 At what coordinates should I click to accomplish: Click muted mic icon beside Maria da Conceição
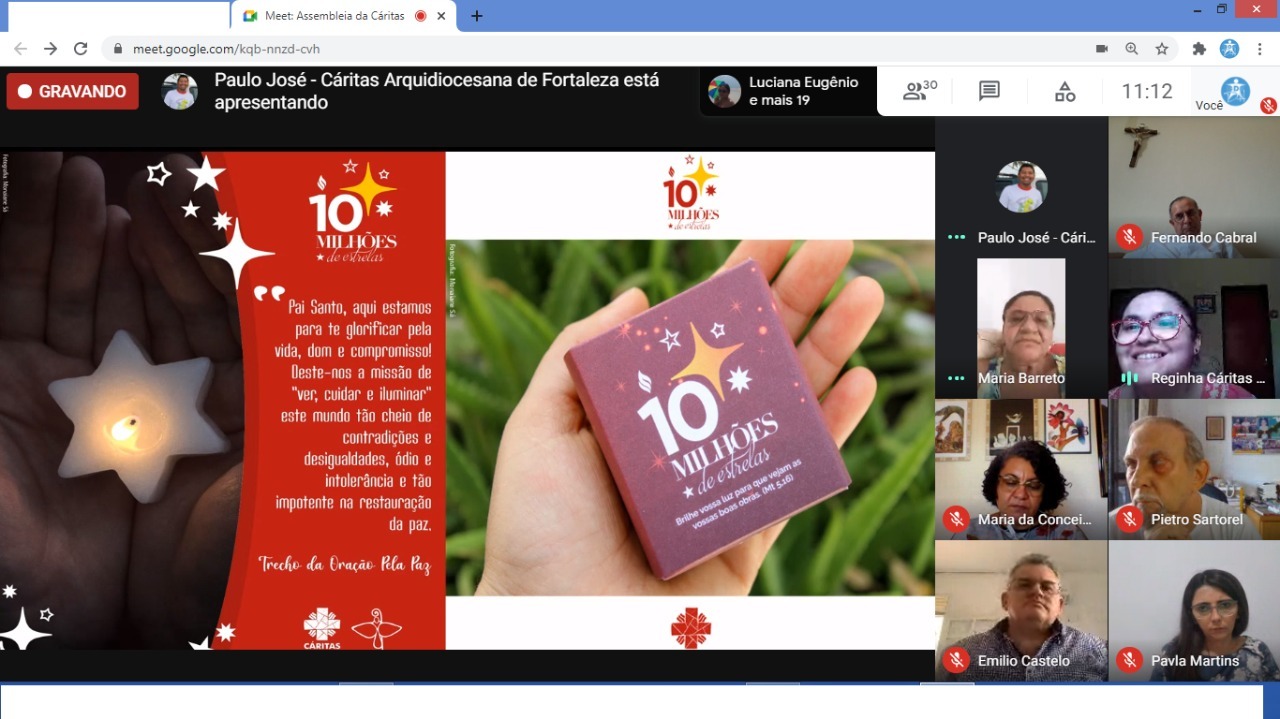[x=956, y=519]
